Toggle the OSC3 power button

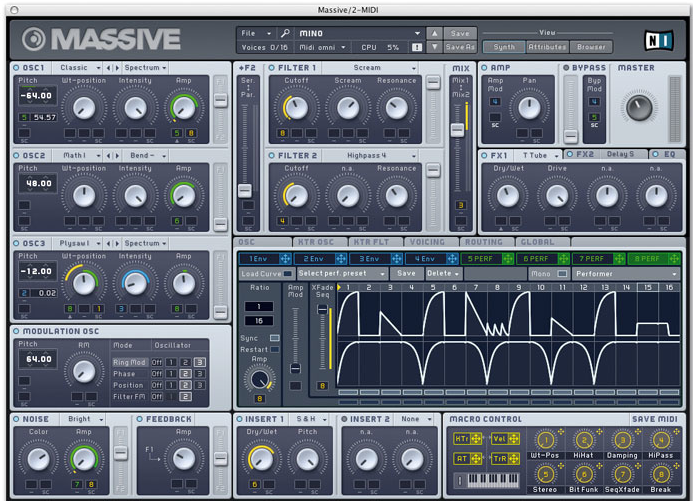[17, 243]
